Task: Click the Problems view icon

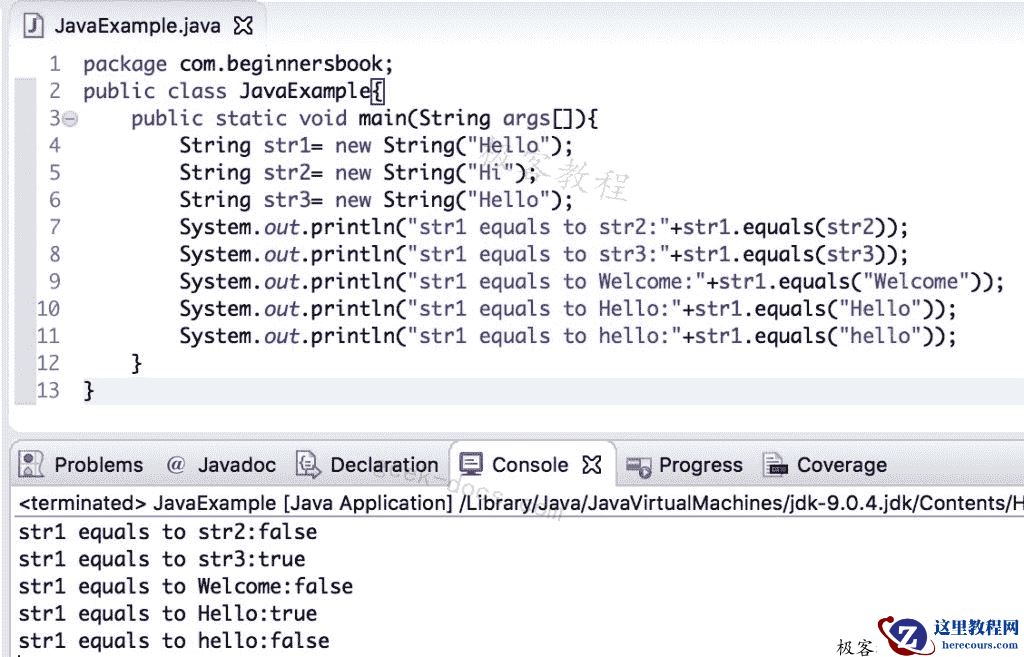Action: 30,464
